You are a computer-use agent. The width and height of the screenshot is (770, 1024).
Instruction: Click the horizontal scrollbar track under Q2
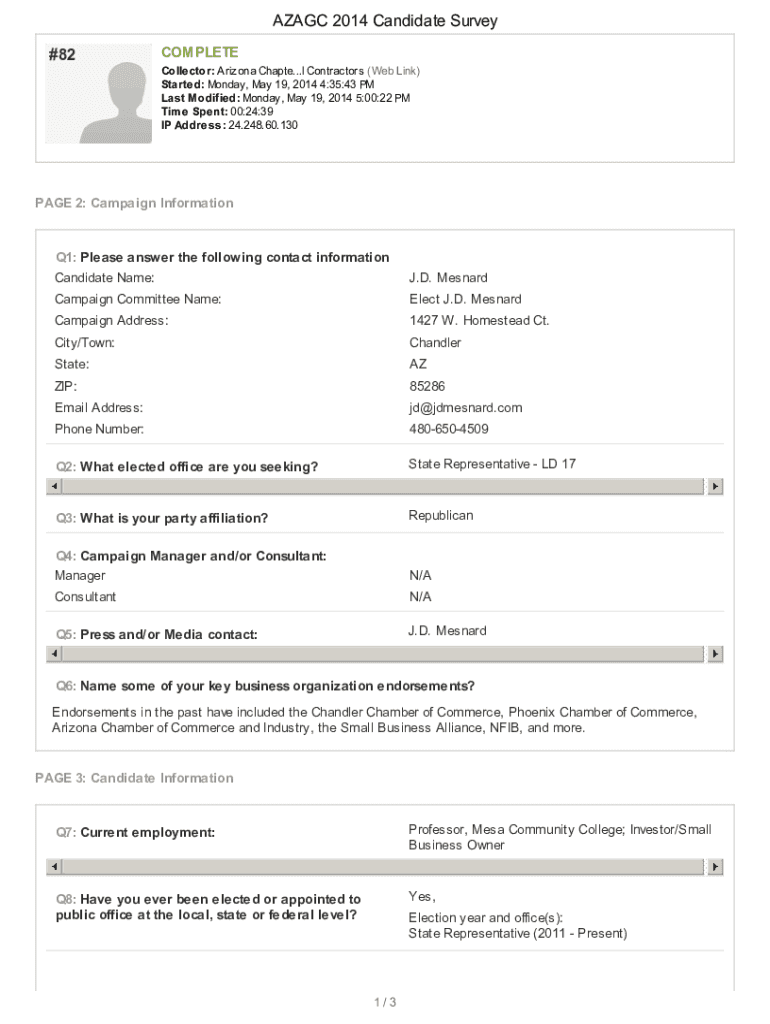point(385,486)
